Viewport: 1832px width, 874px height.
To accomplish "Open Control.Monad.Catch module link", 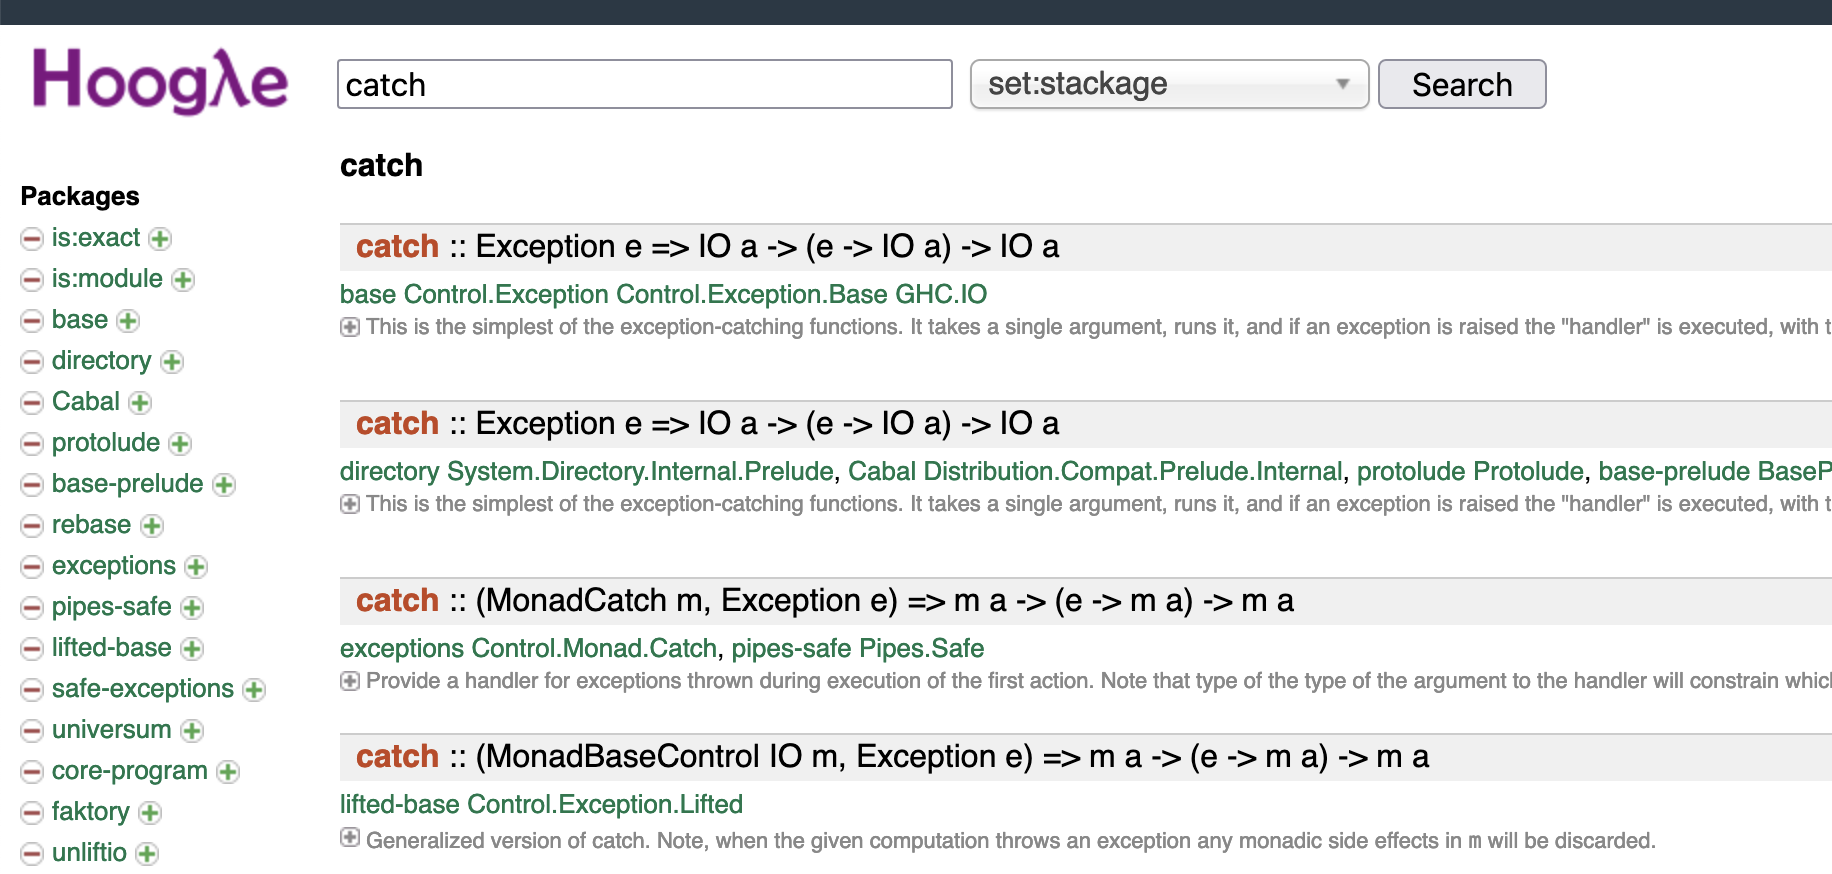I will pyautogui.click(x=594, y=648).
